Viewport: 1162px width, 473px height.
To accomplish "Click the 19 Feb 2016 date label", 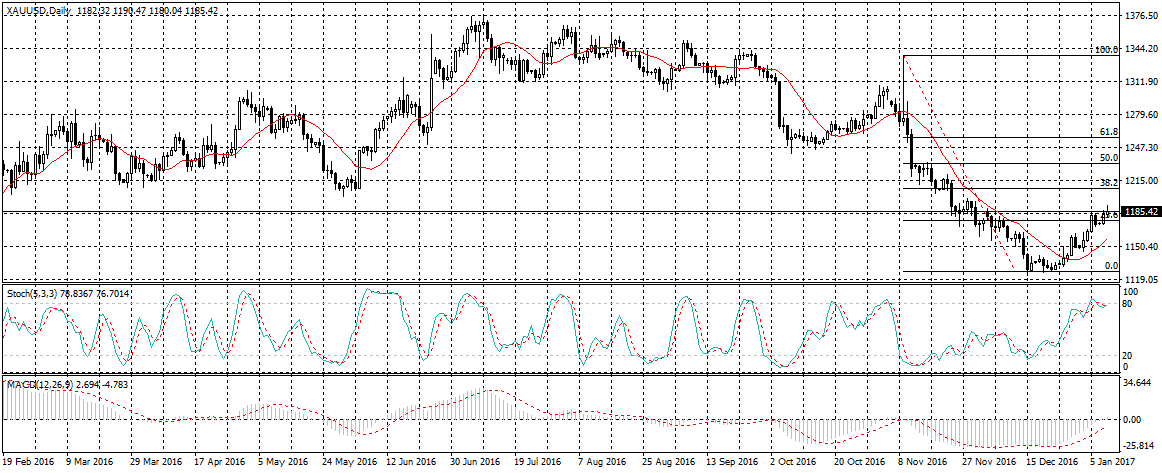I will click(27, 463).
